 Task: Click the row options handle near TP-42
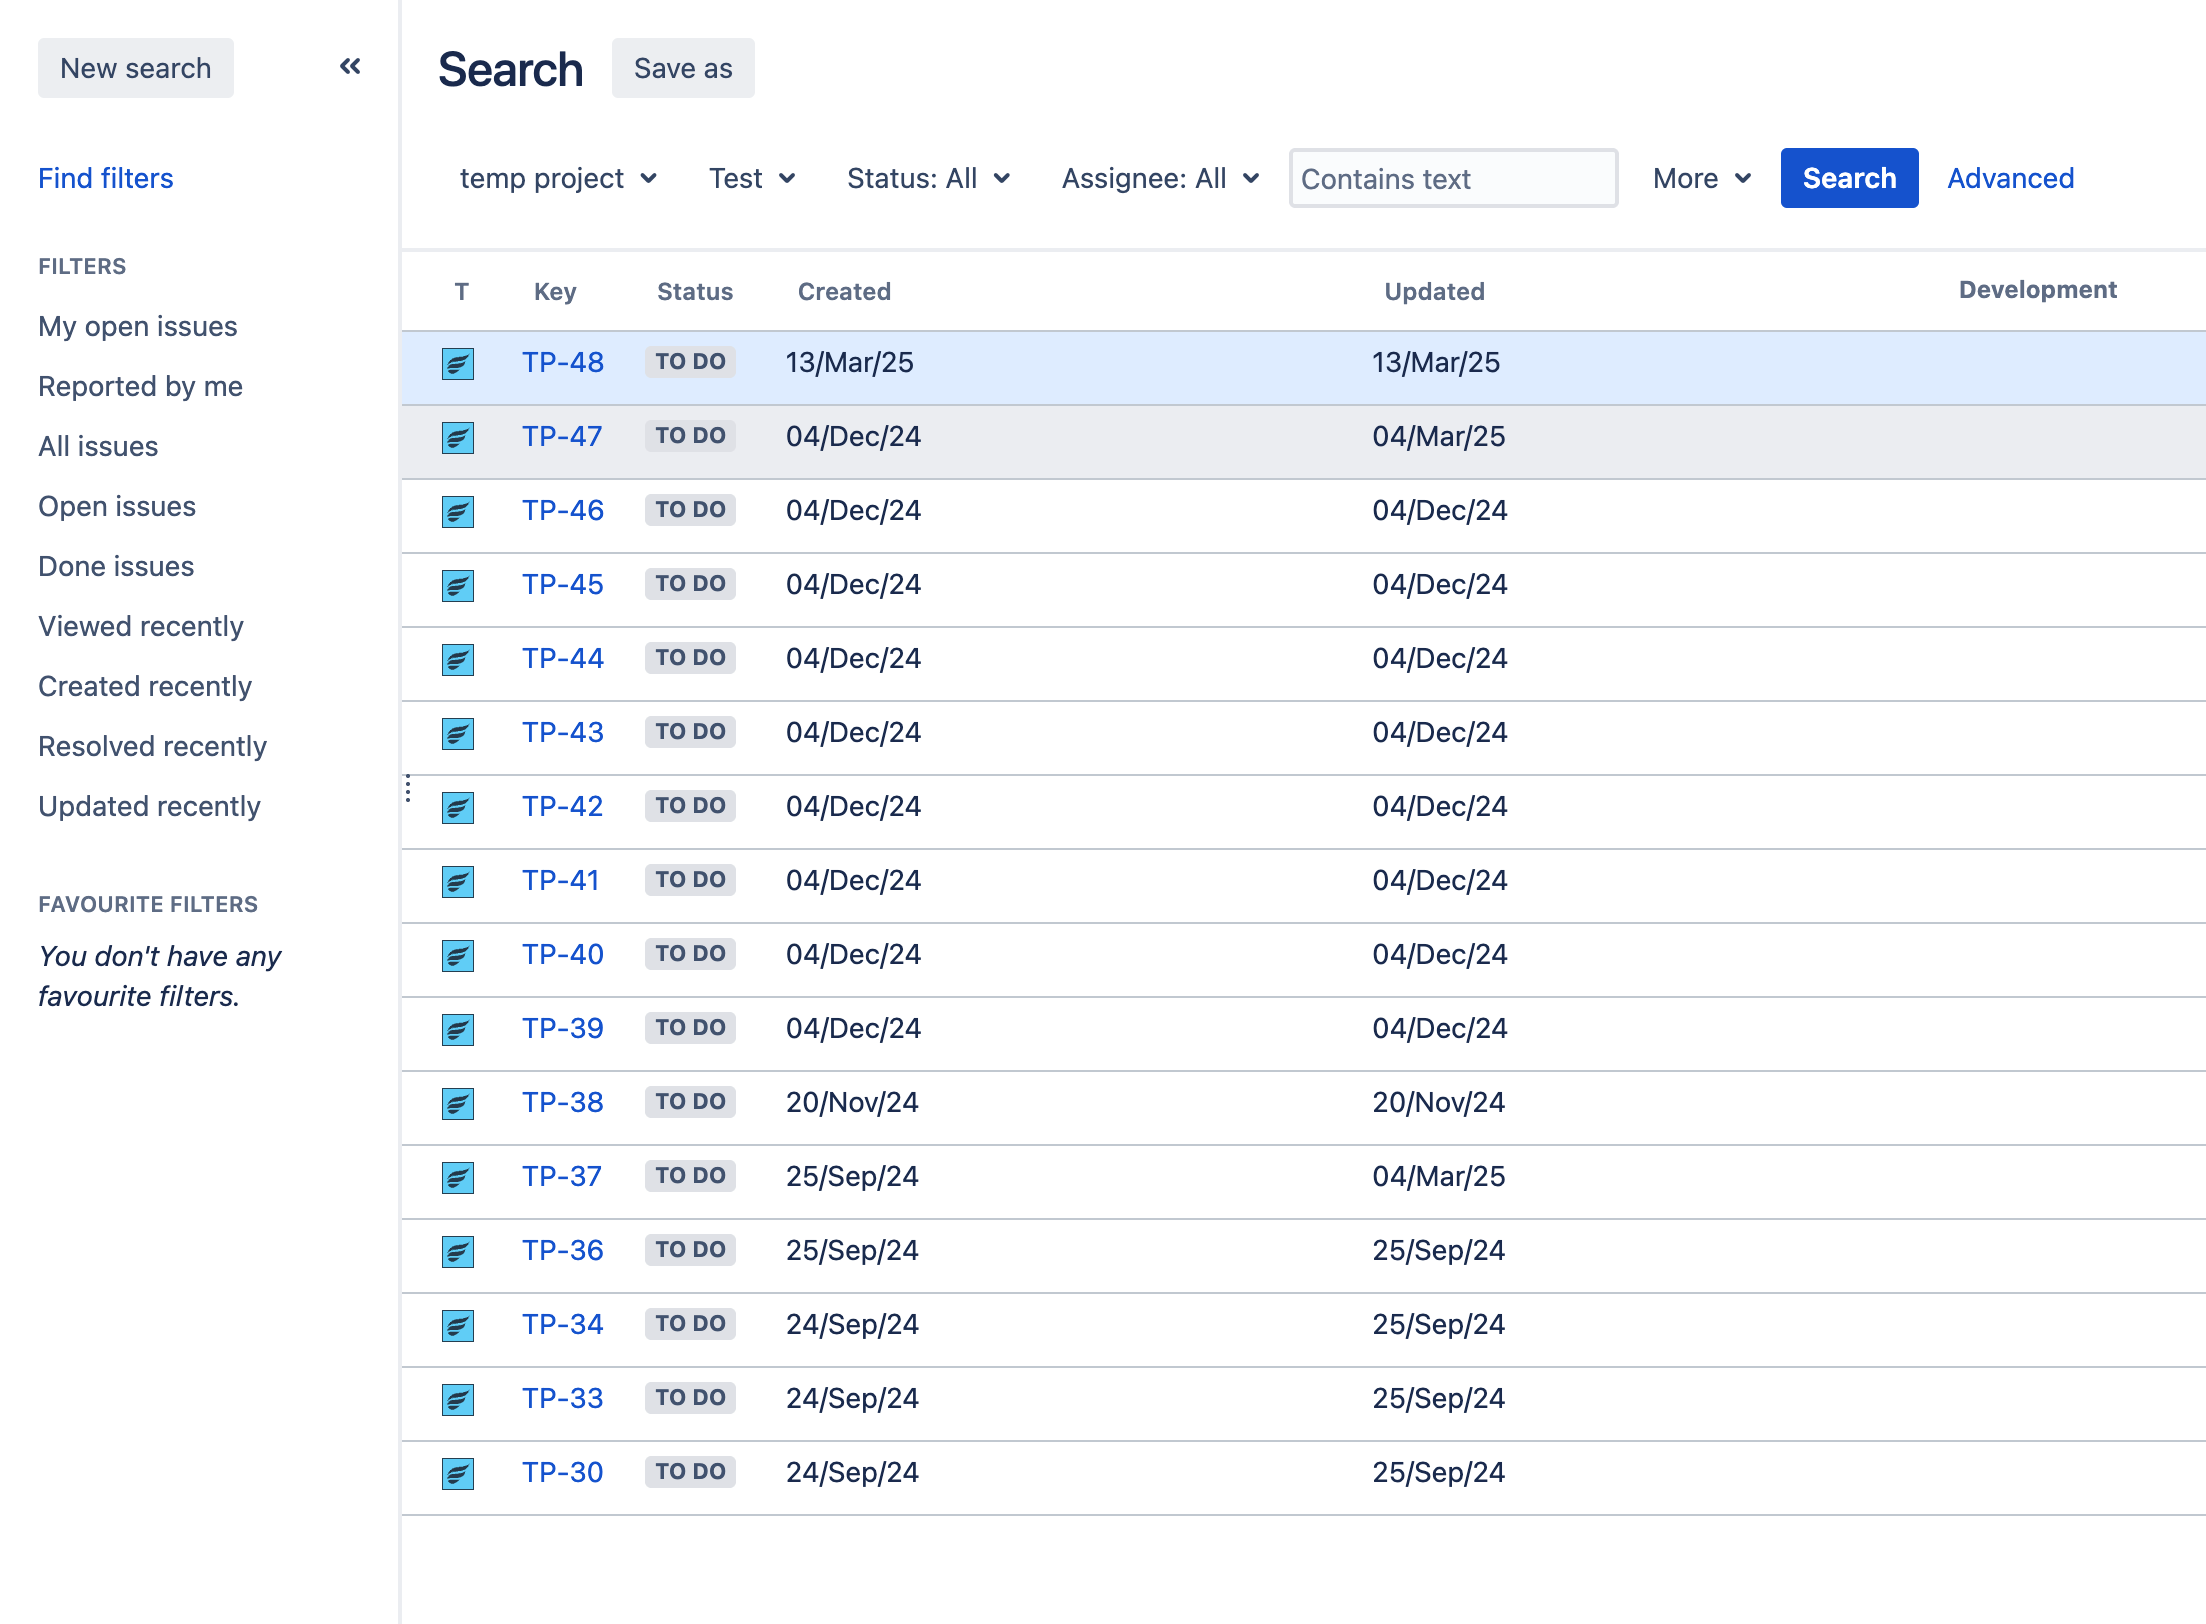tap(409, 790)
